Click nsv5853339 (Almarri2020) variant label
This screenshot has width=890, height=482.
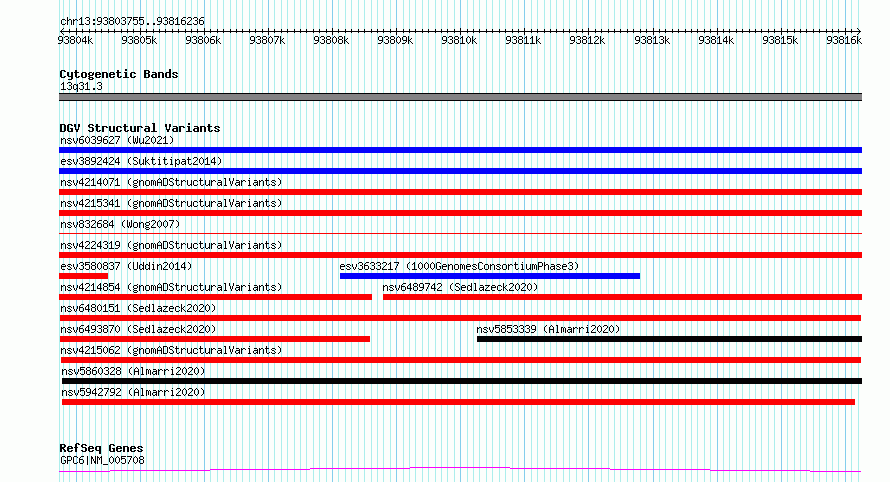548,329
